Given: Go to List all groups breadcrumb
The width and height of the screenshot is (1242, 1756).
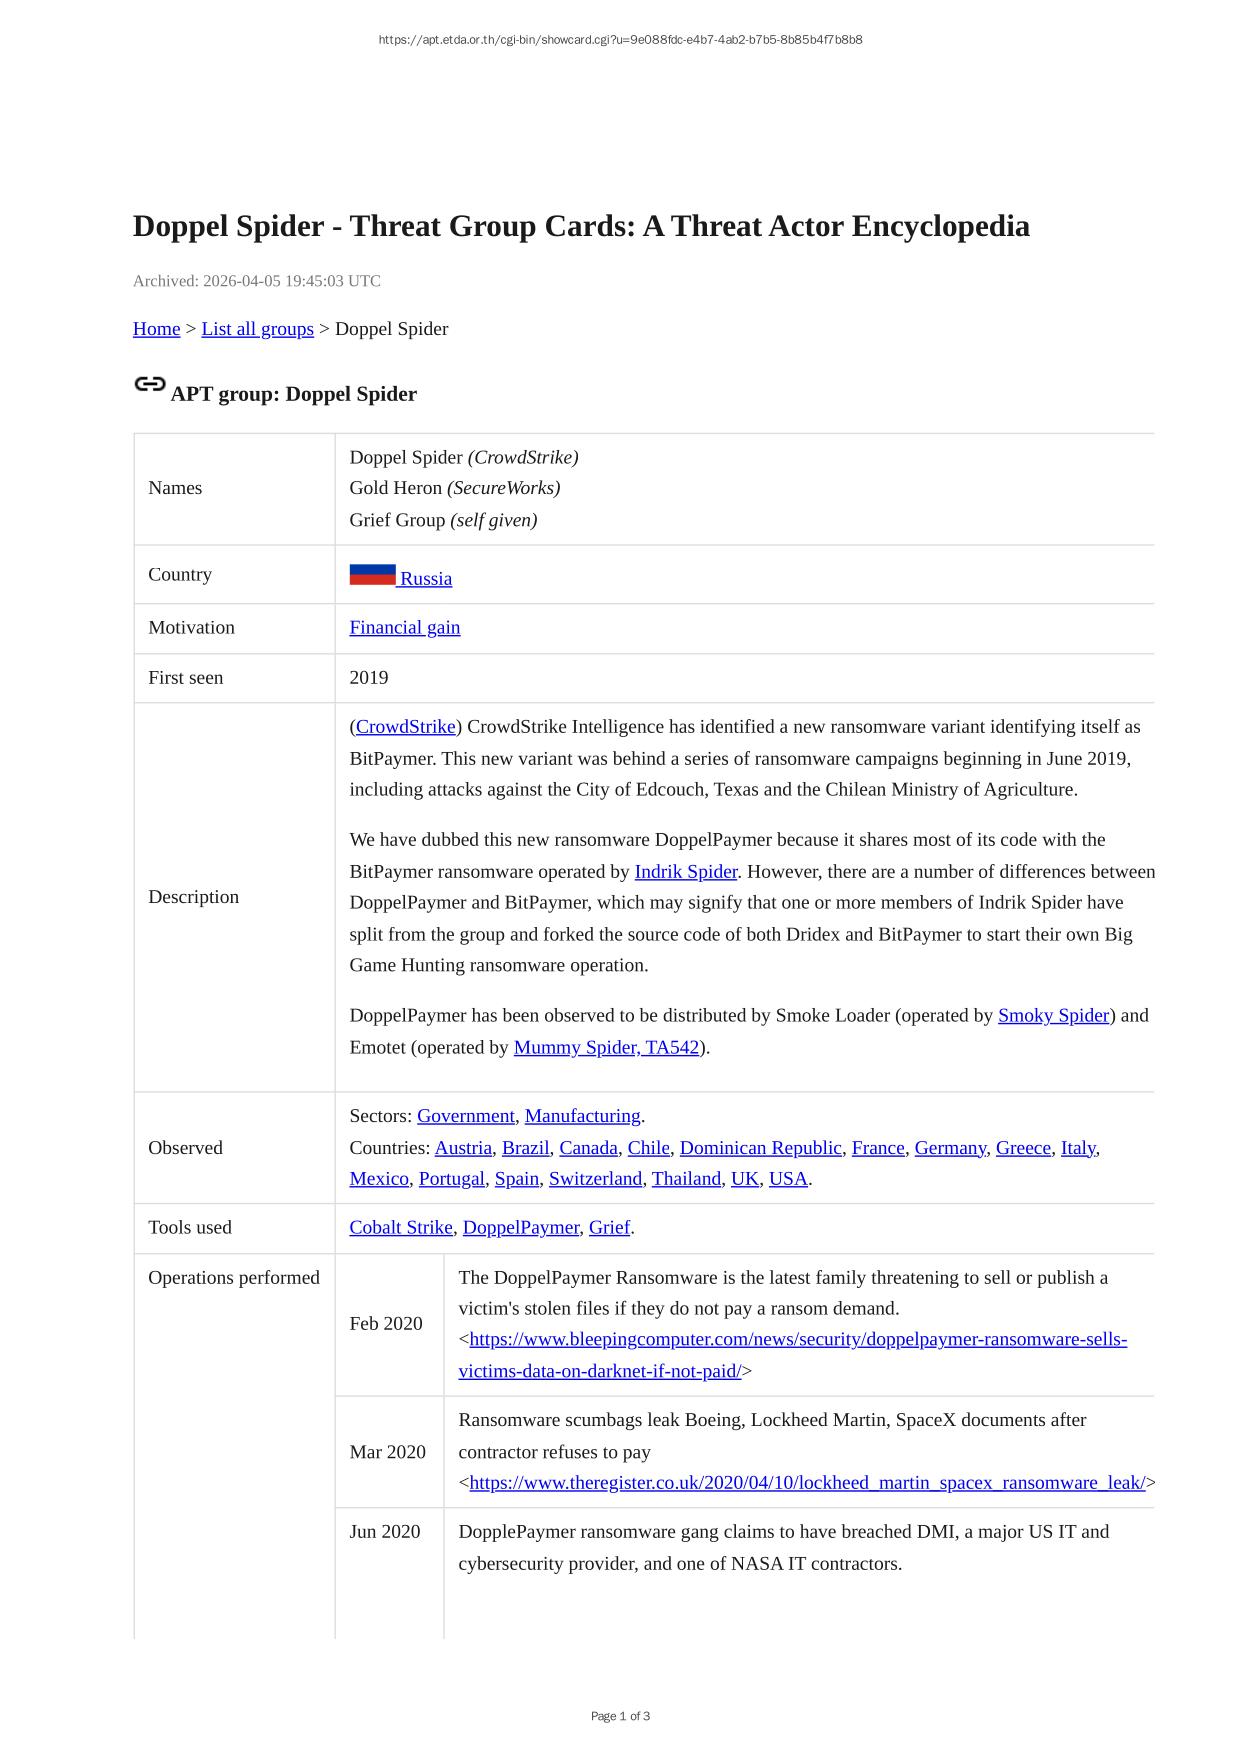Looking at the screenshot, I should tap(257, 329).
